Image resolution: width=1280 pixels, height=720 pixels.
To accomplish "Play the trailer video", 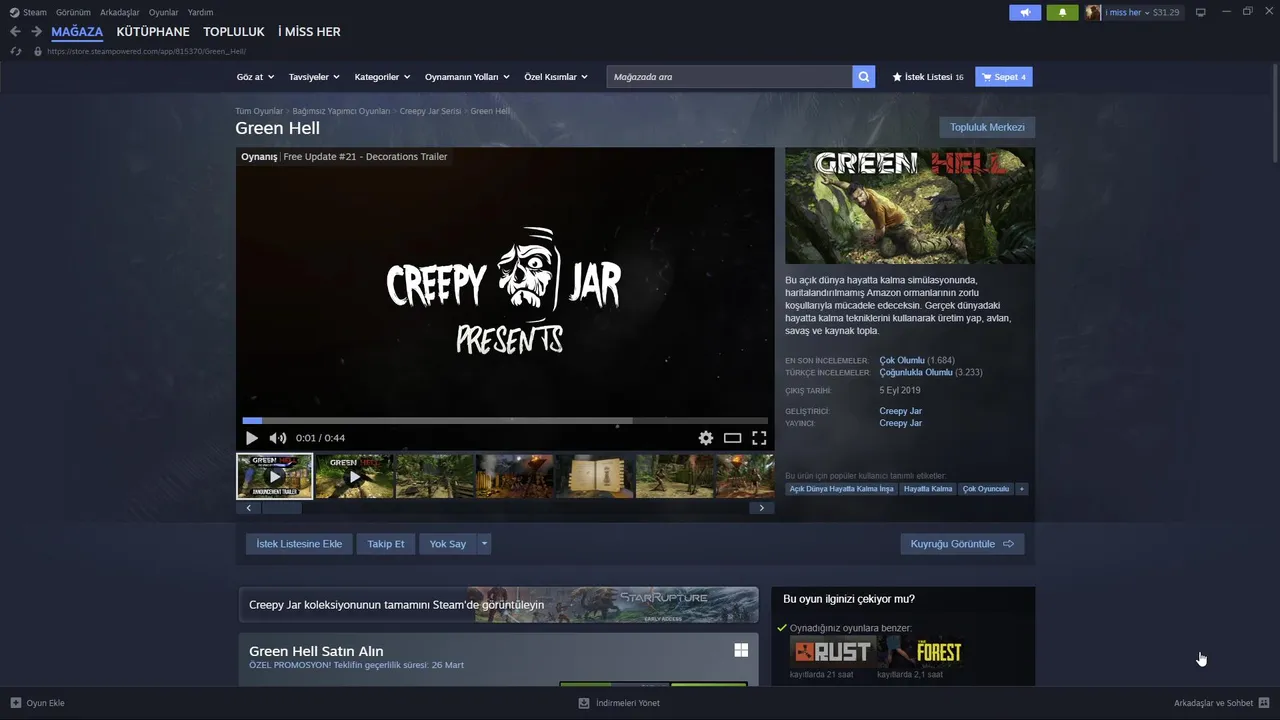I will coord(251,438).
